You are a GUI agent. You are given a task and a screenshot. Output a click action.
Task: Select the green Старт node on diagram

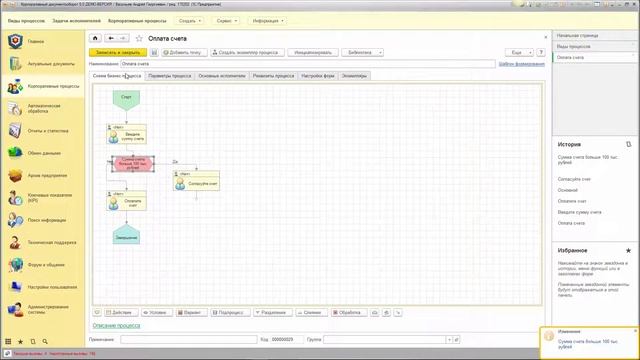[126, 100]
